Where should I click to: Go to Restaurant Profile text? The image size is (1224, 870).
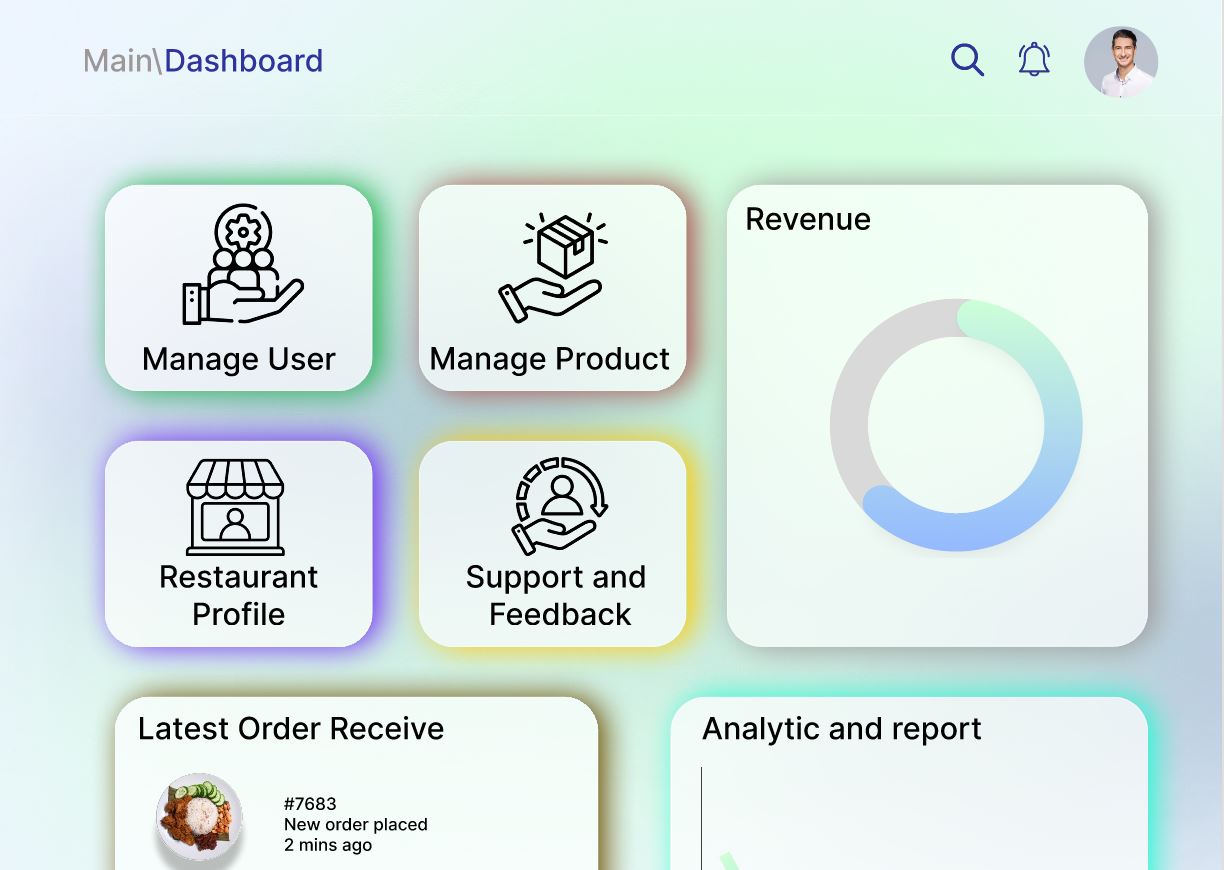239,595
